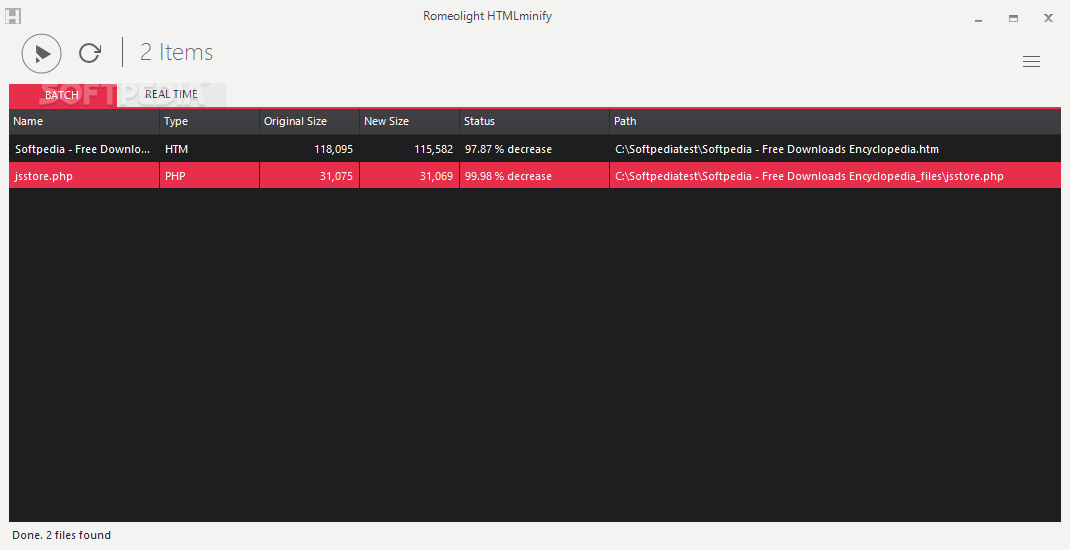1070x550 pixels.
Task: Click original size value 118,095
Action: [333, 149]
